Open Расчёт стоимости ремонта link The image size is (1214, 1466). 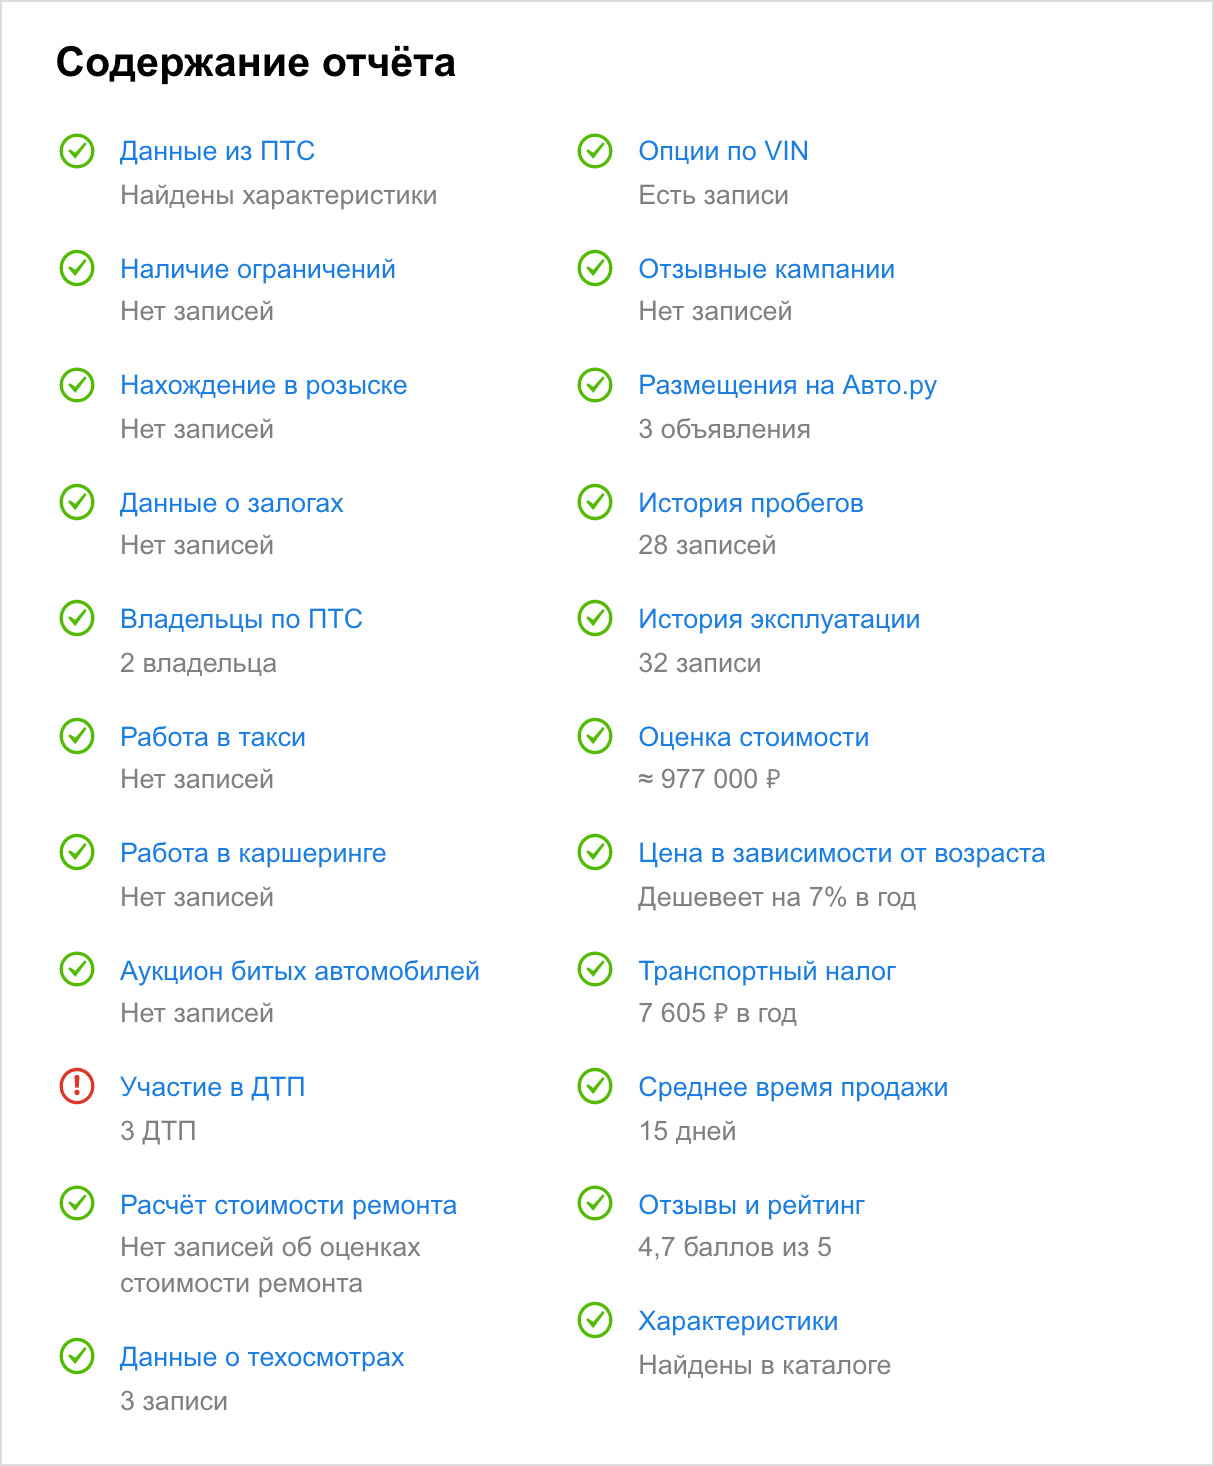tap(288, 1205)
